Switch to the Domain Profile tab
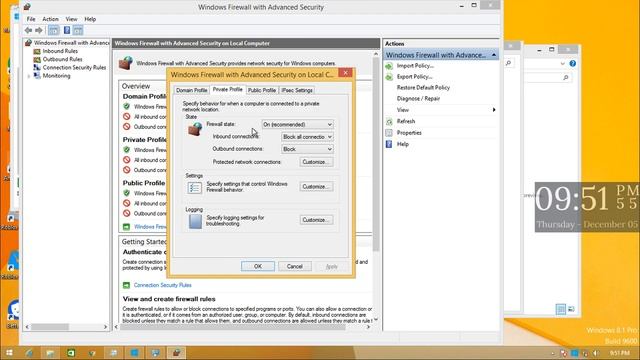Viewport: 640px width, 360px height. [x=191, y=90]
